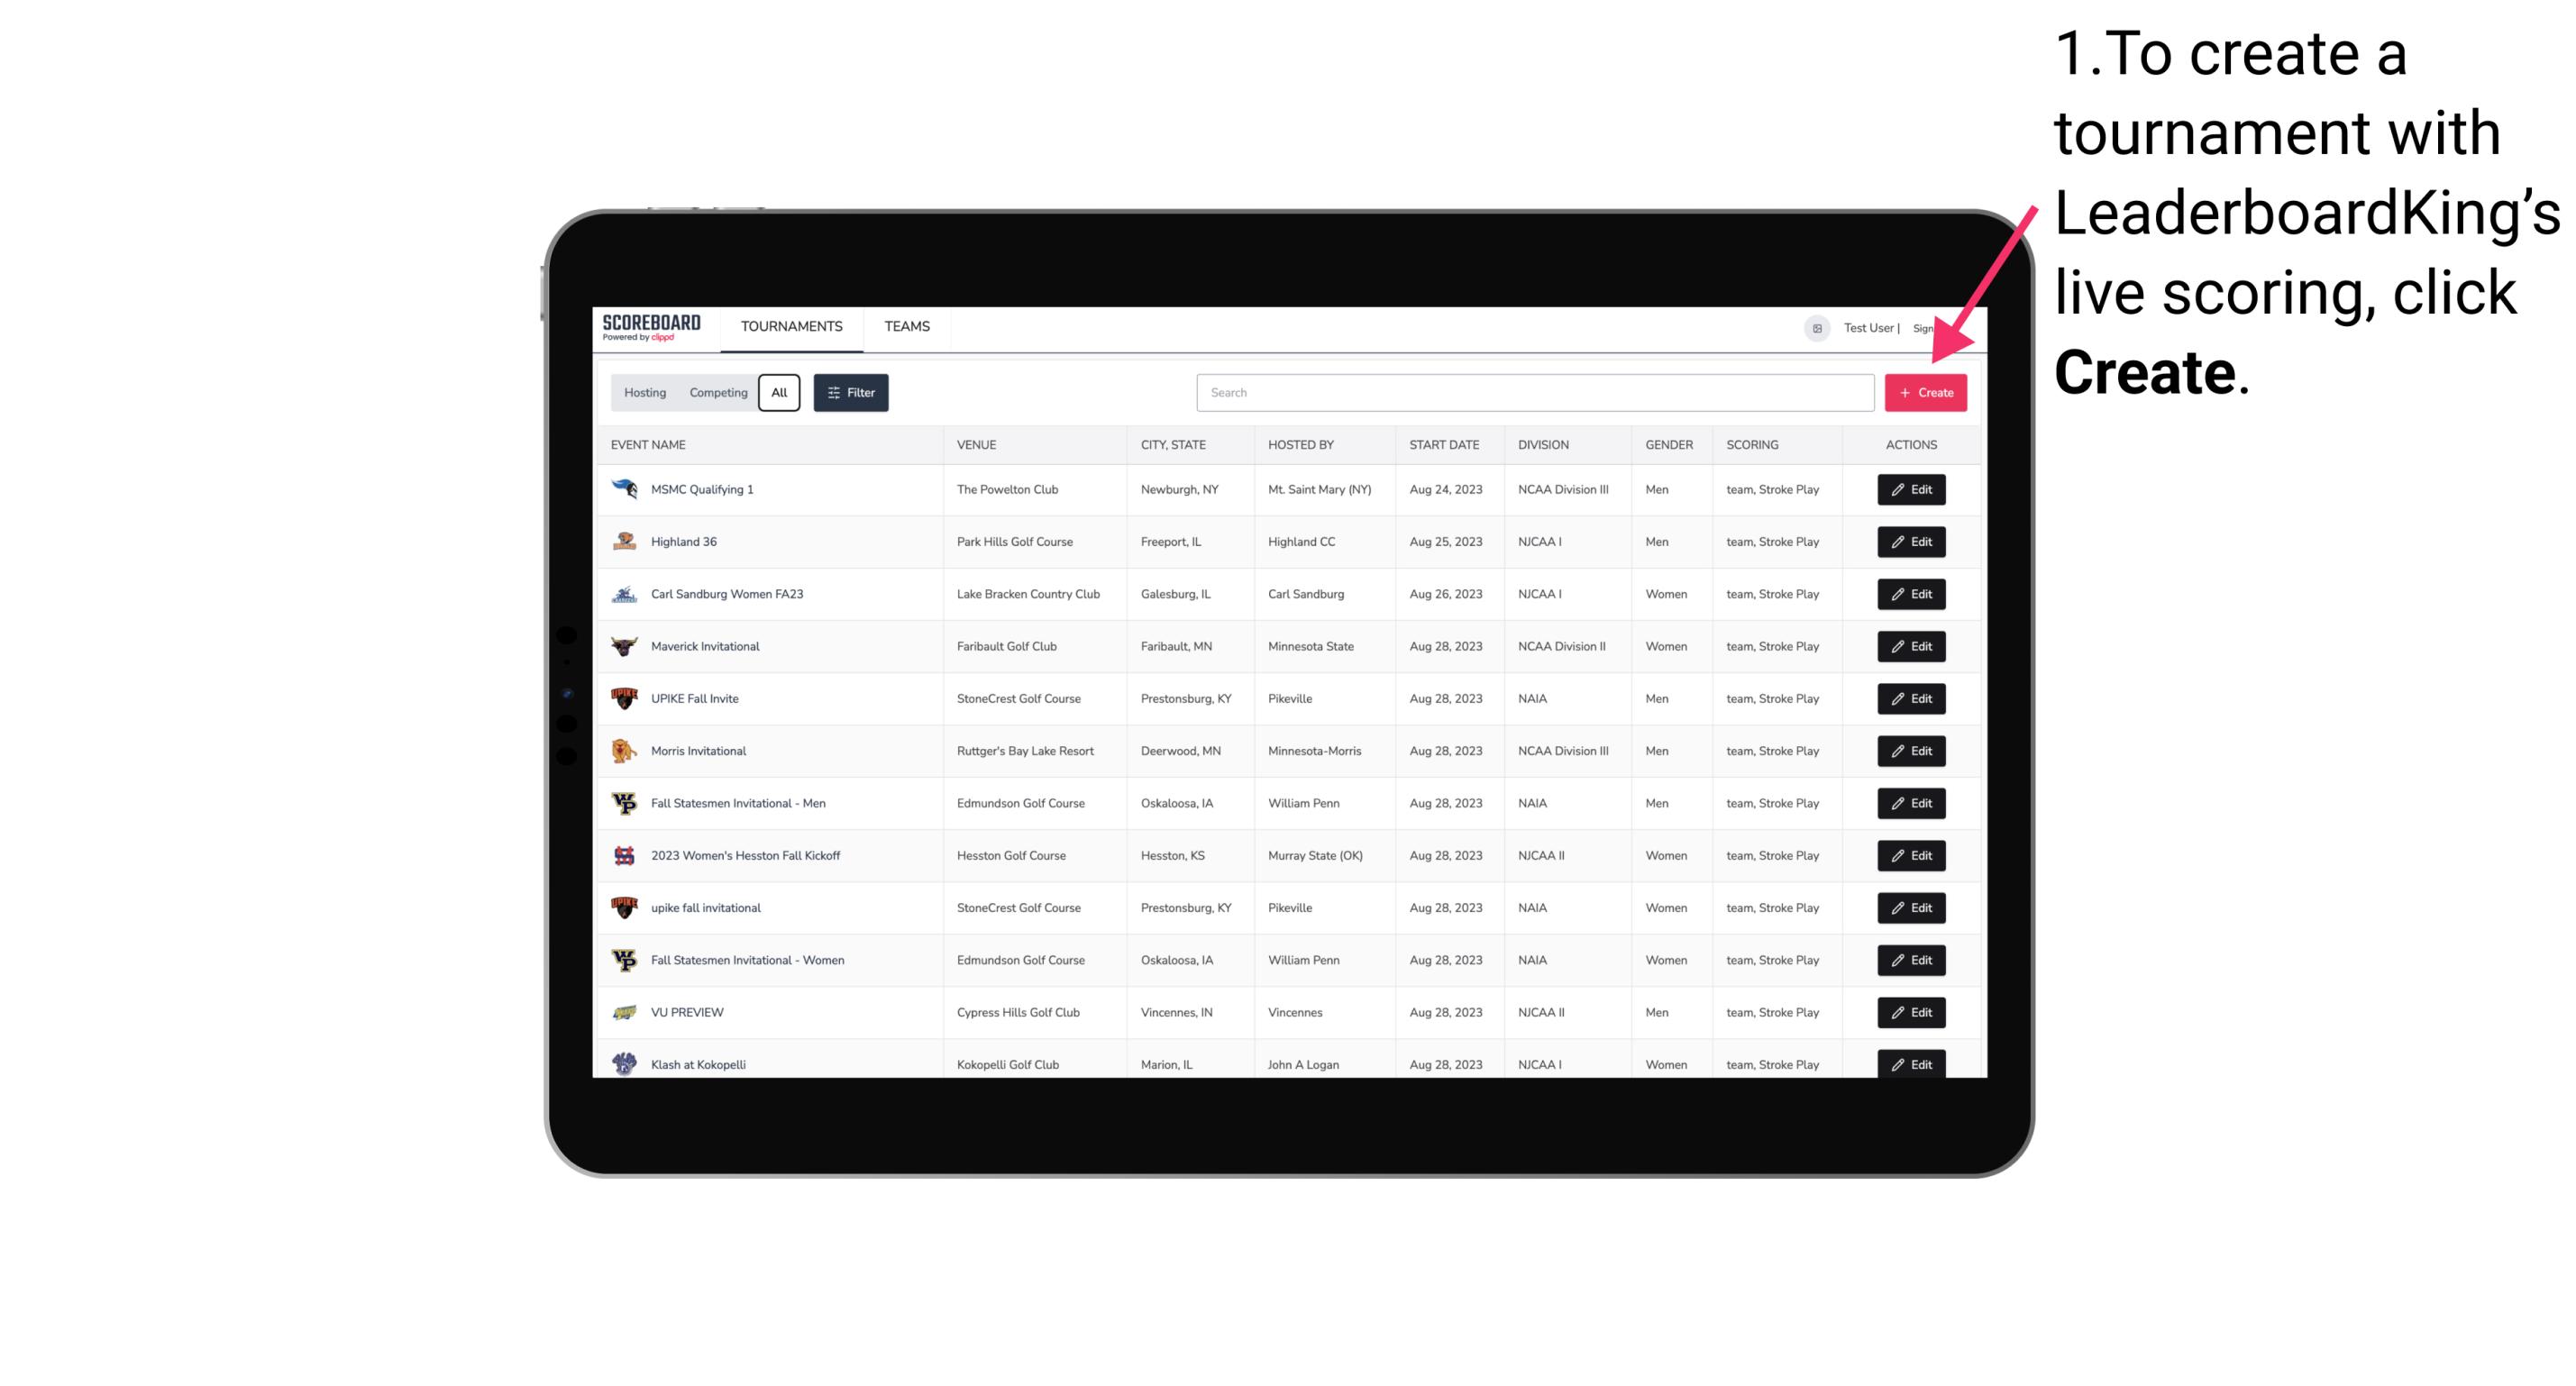The width and height of the screenshot is (2576, 1386).
Task: Toggle the Competing filter button
Action: [716, 393]
